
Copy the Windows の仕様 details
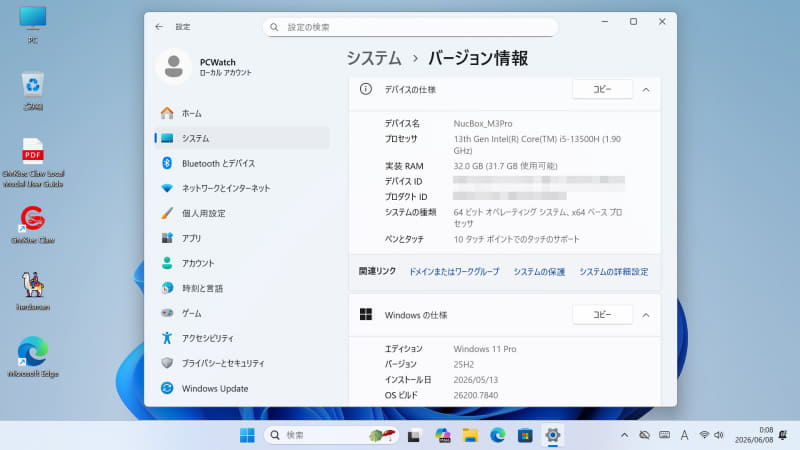(x=603, y=315)
